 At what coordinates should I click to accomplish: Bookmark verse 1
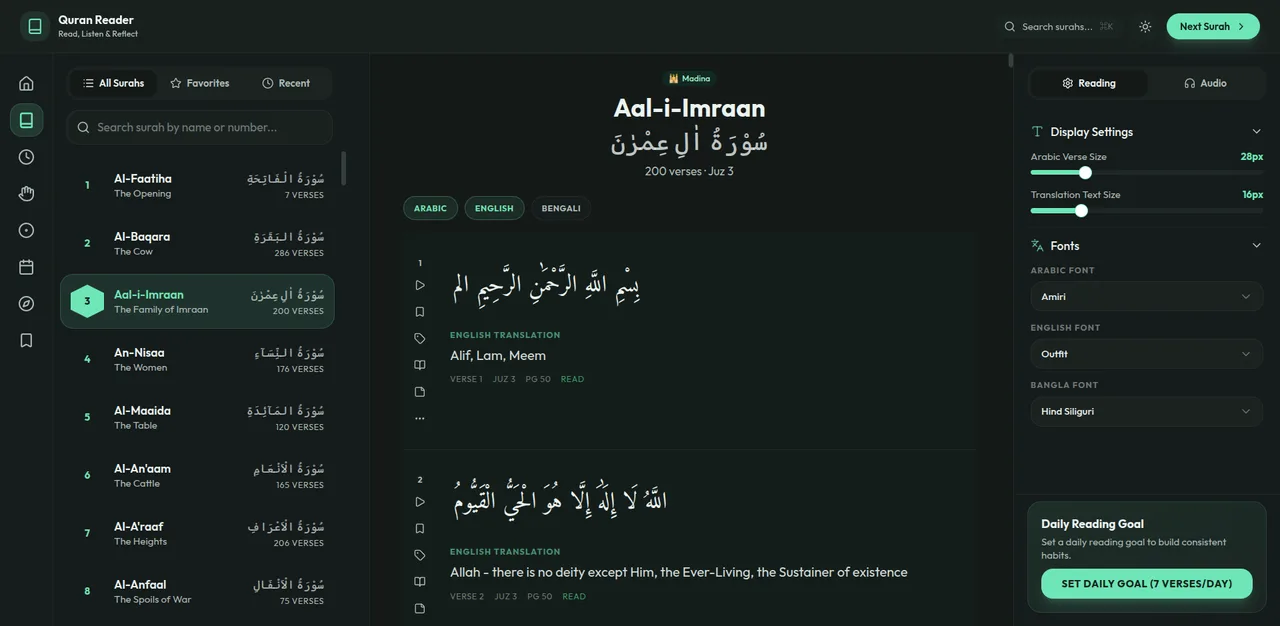[420, 312]
